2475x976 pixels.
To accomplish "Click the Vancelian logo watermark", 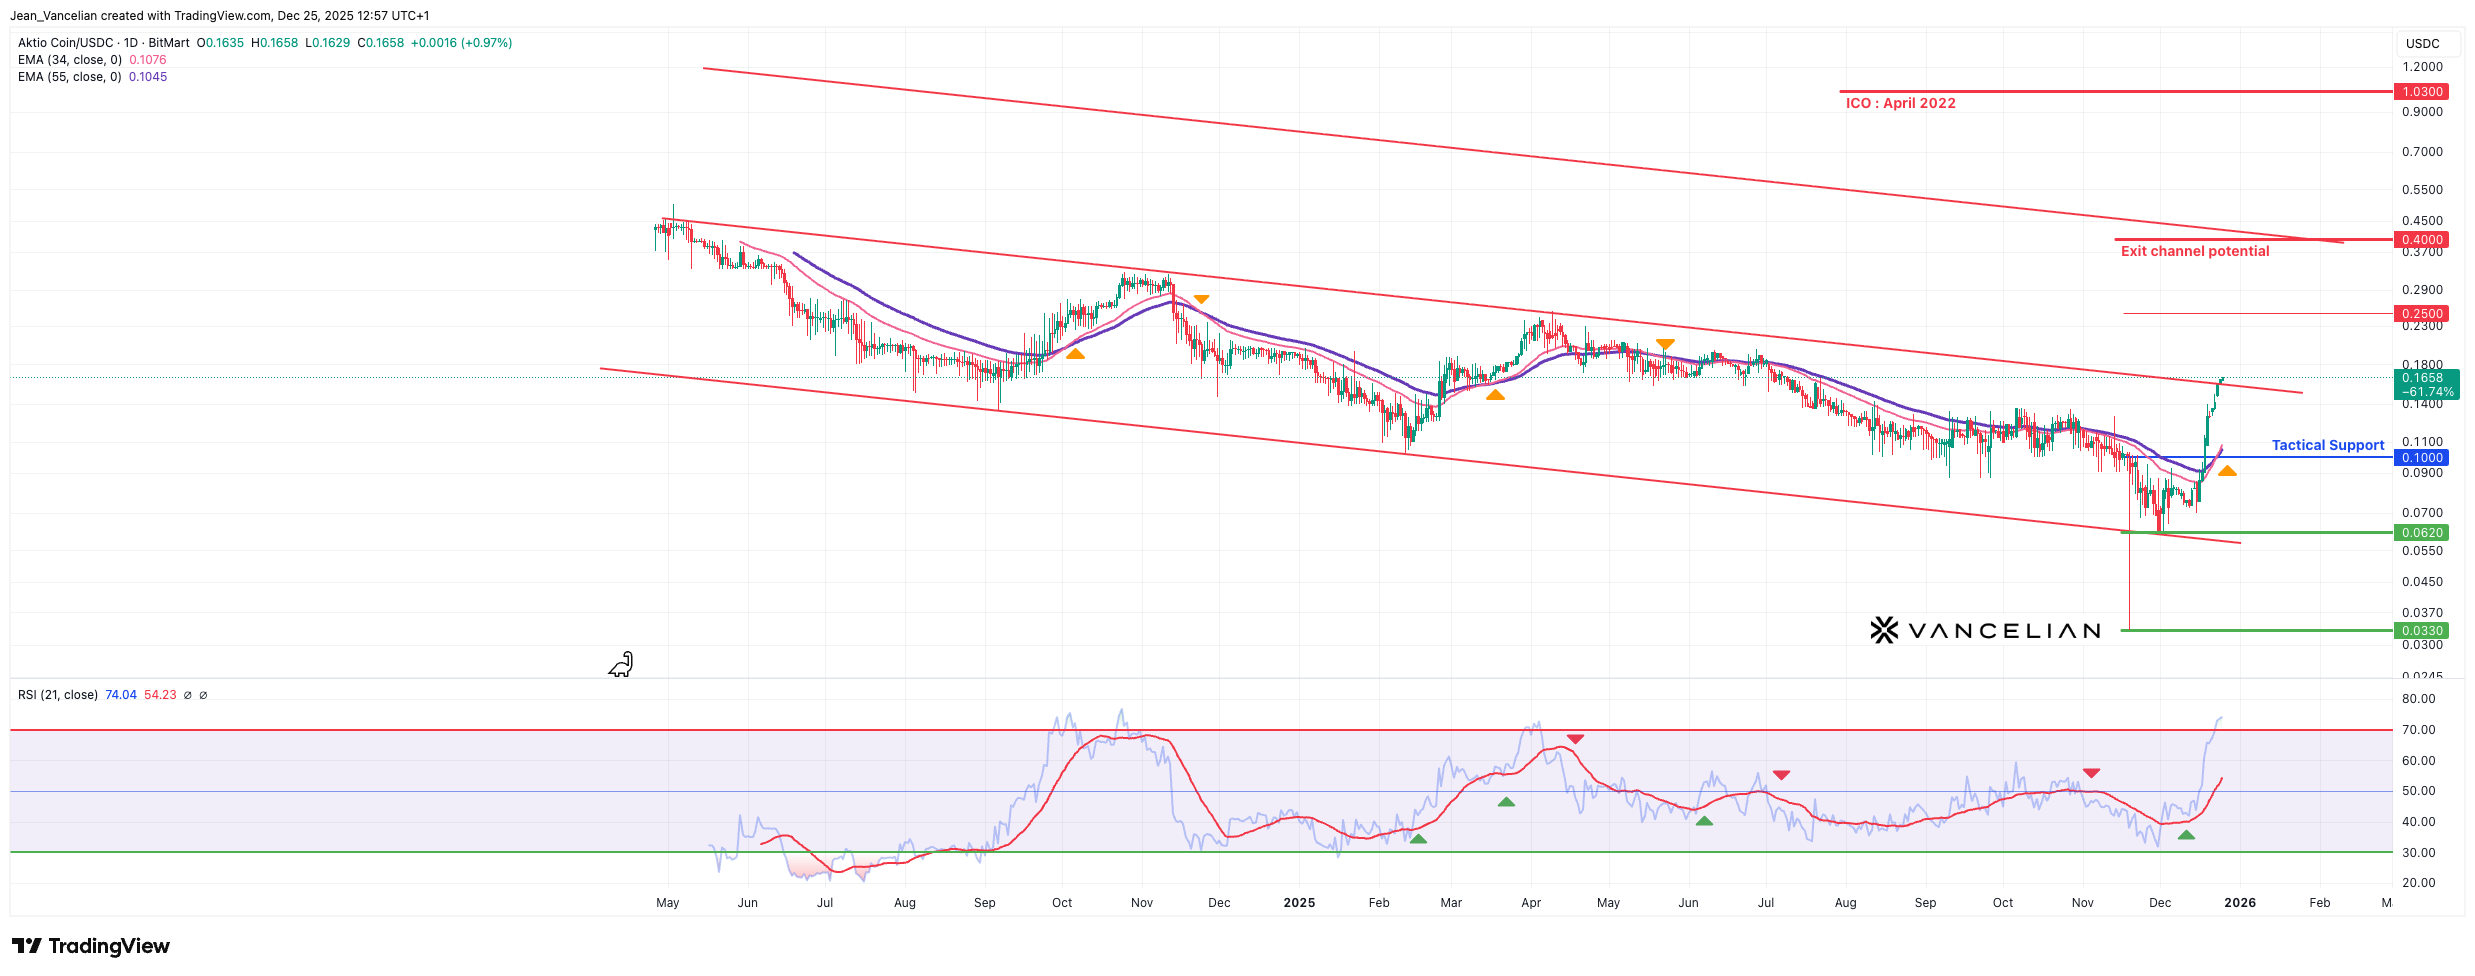I will click(x=1984, y=630).
